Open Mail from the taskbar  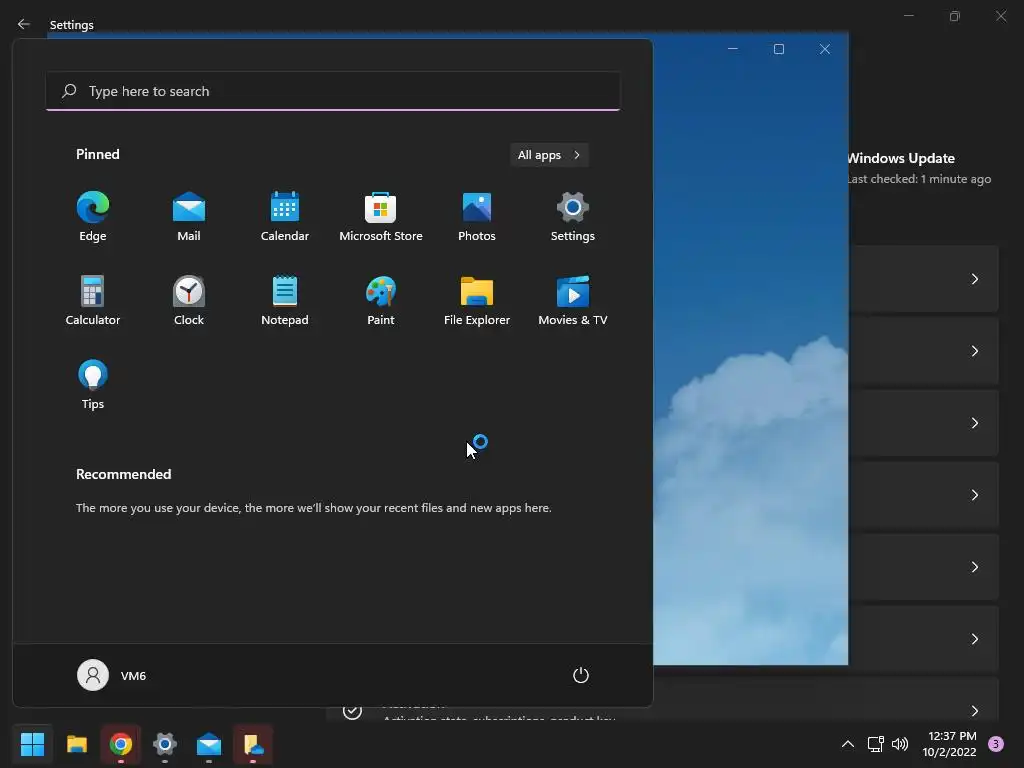[x=209, y=744]
